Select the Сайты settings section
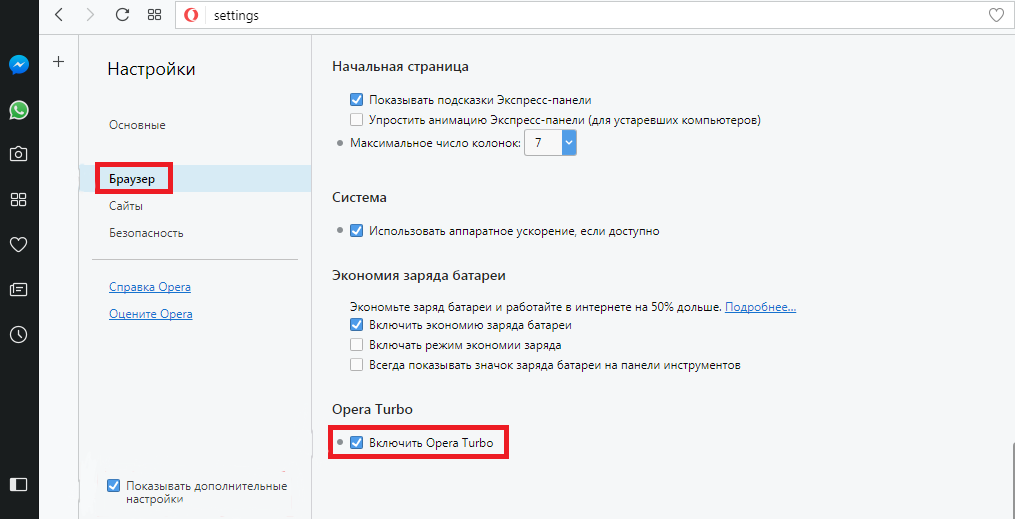Viewport: 1015px width, 519px height. [126, 206]
